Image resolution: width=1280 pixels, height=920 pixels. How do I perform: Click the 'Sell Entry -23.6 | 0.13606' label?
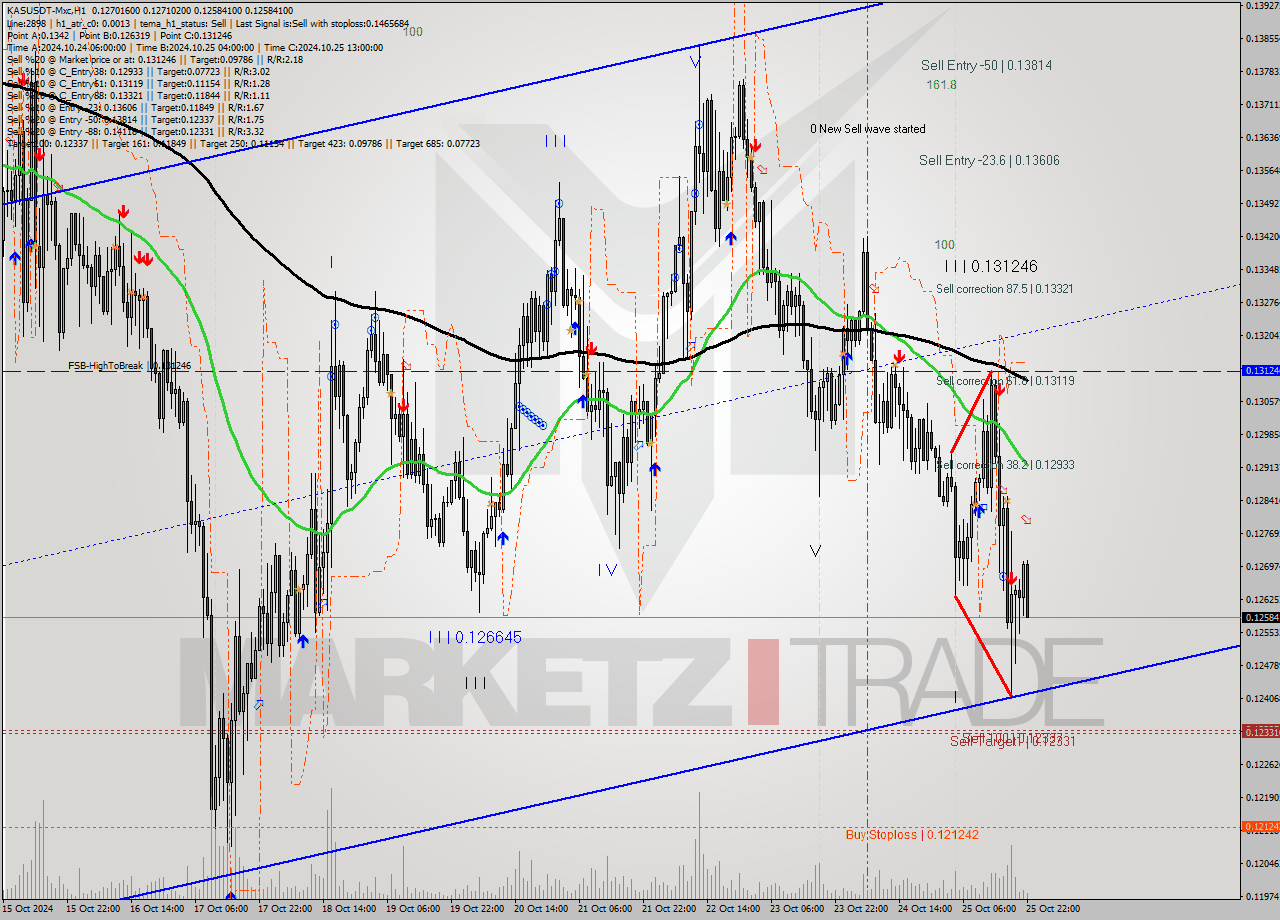[x=989, y=160]
